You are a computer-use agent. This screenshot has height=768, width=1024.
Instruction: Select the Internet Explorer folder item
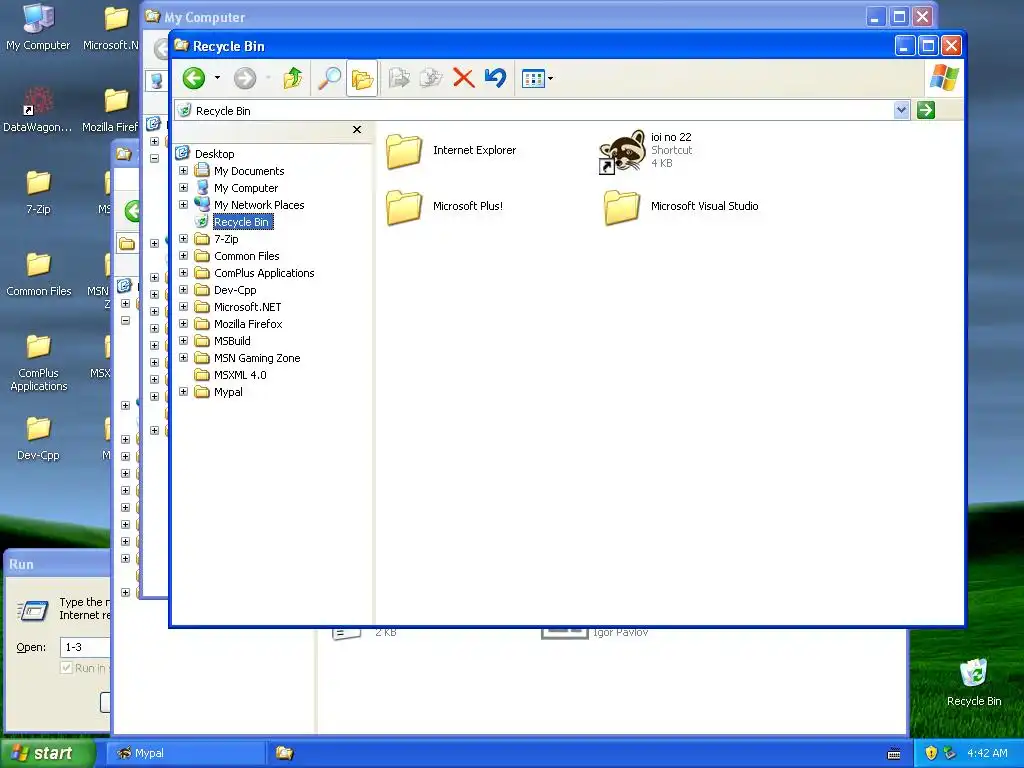(x=451, y=151)
